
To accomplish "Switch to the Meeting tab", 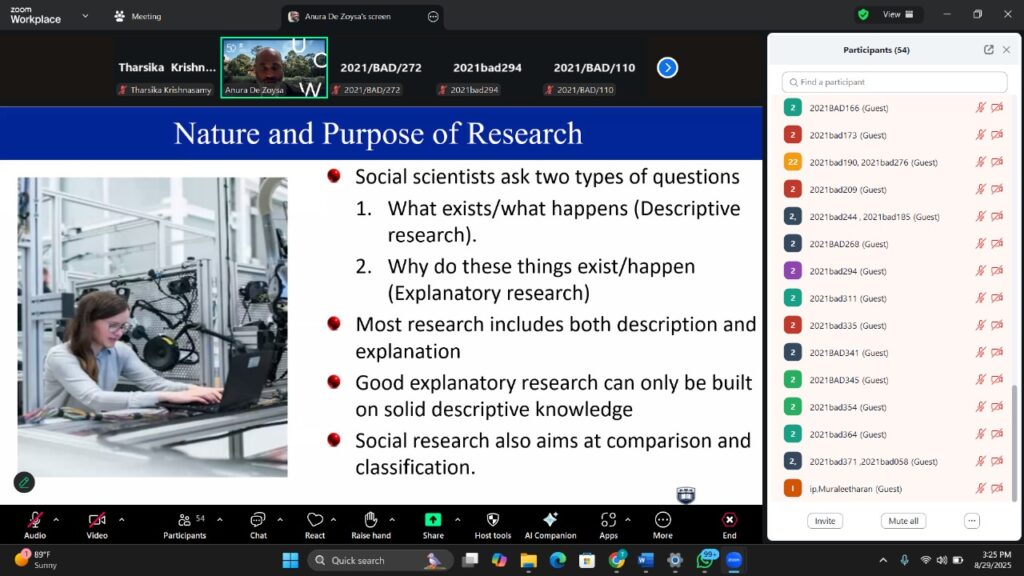I will 138,16.
